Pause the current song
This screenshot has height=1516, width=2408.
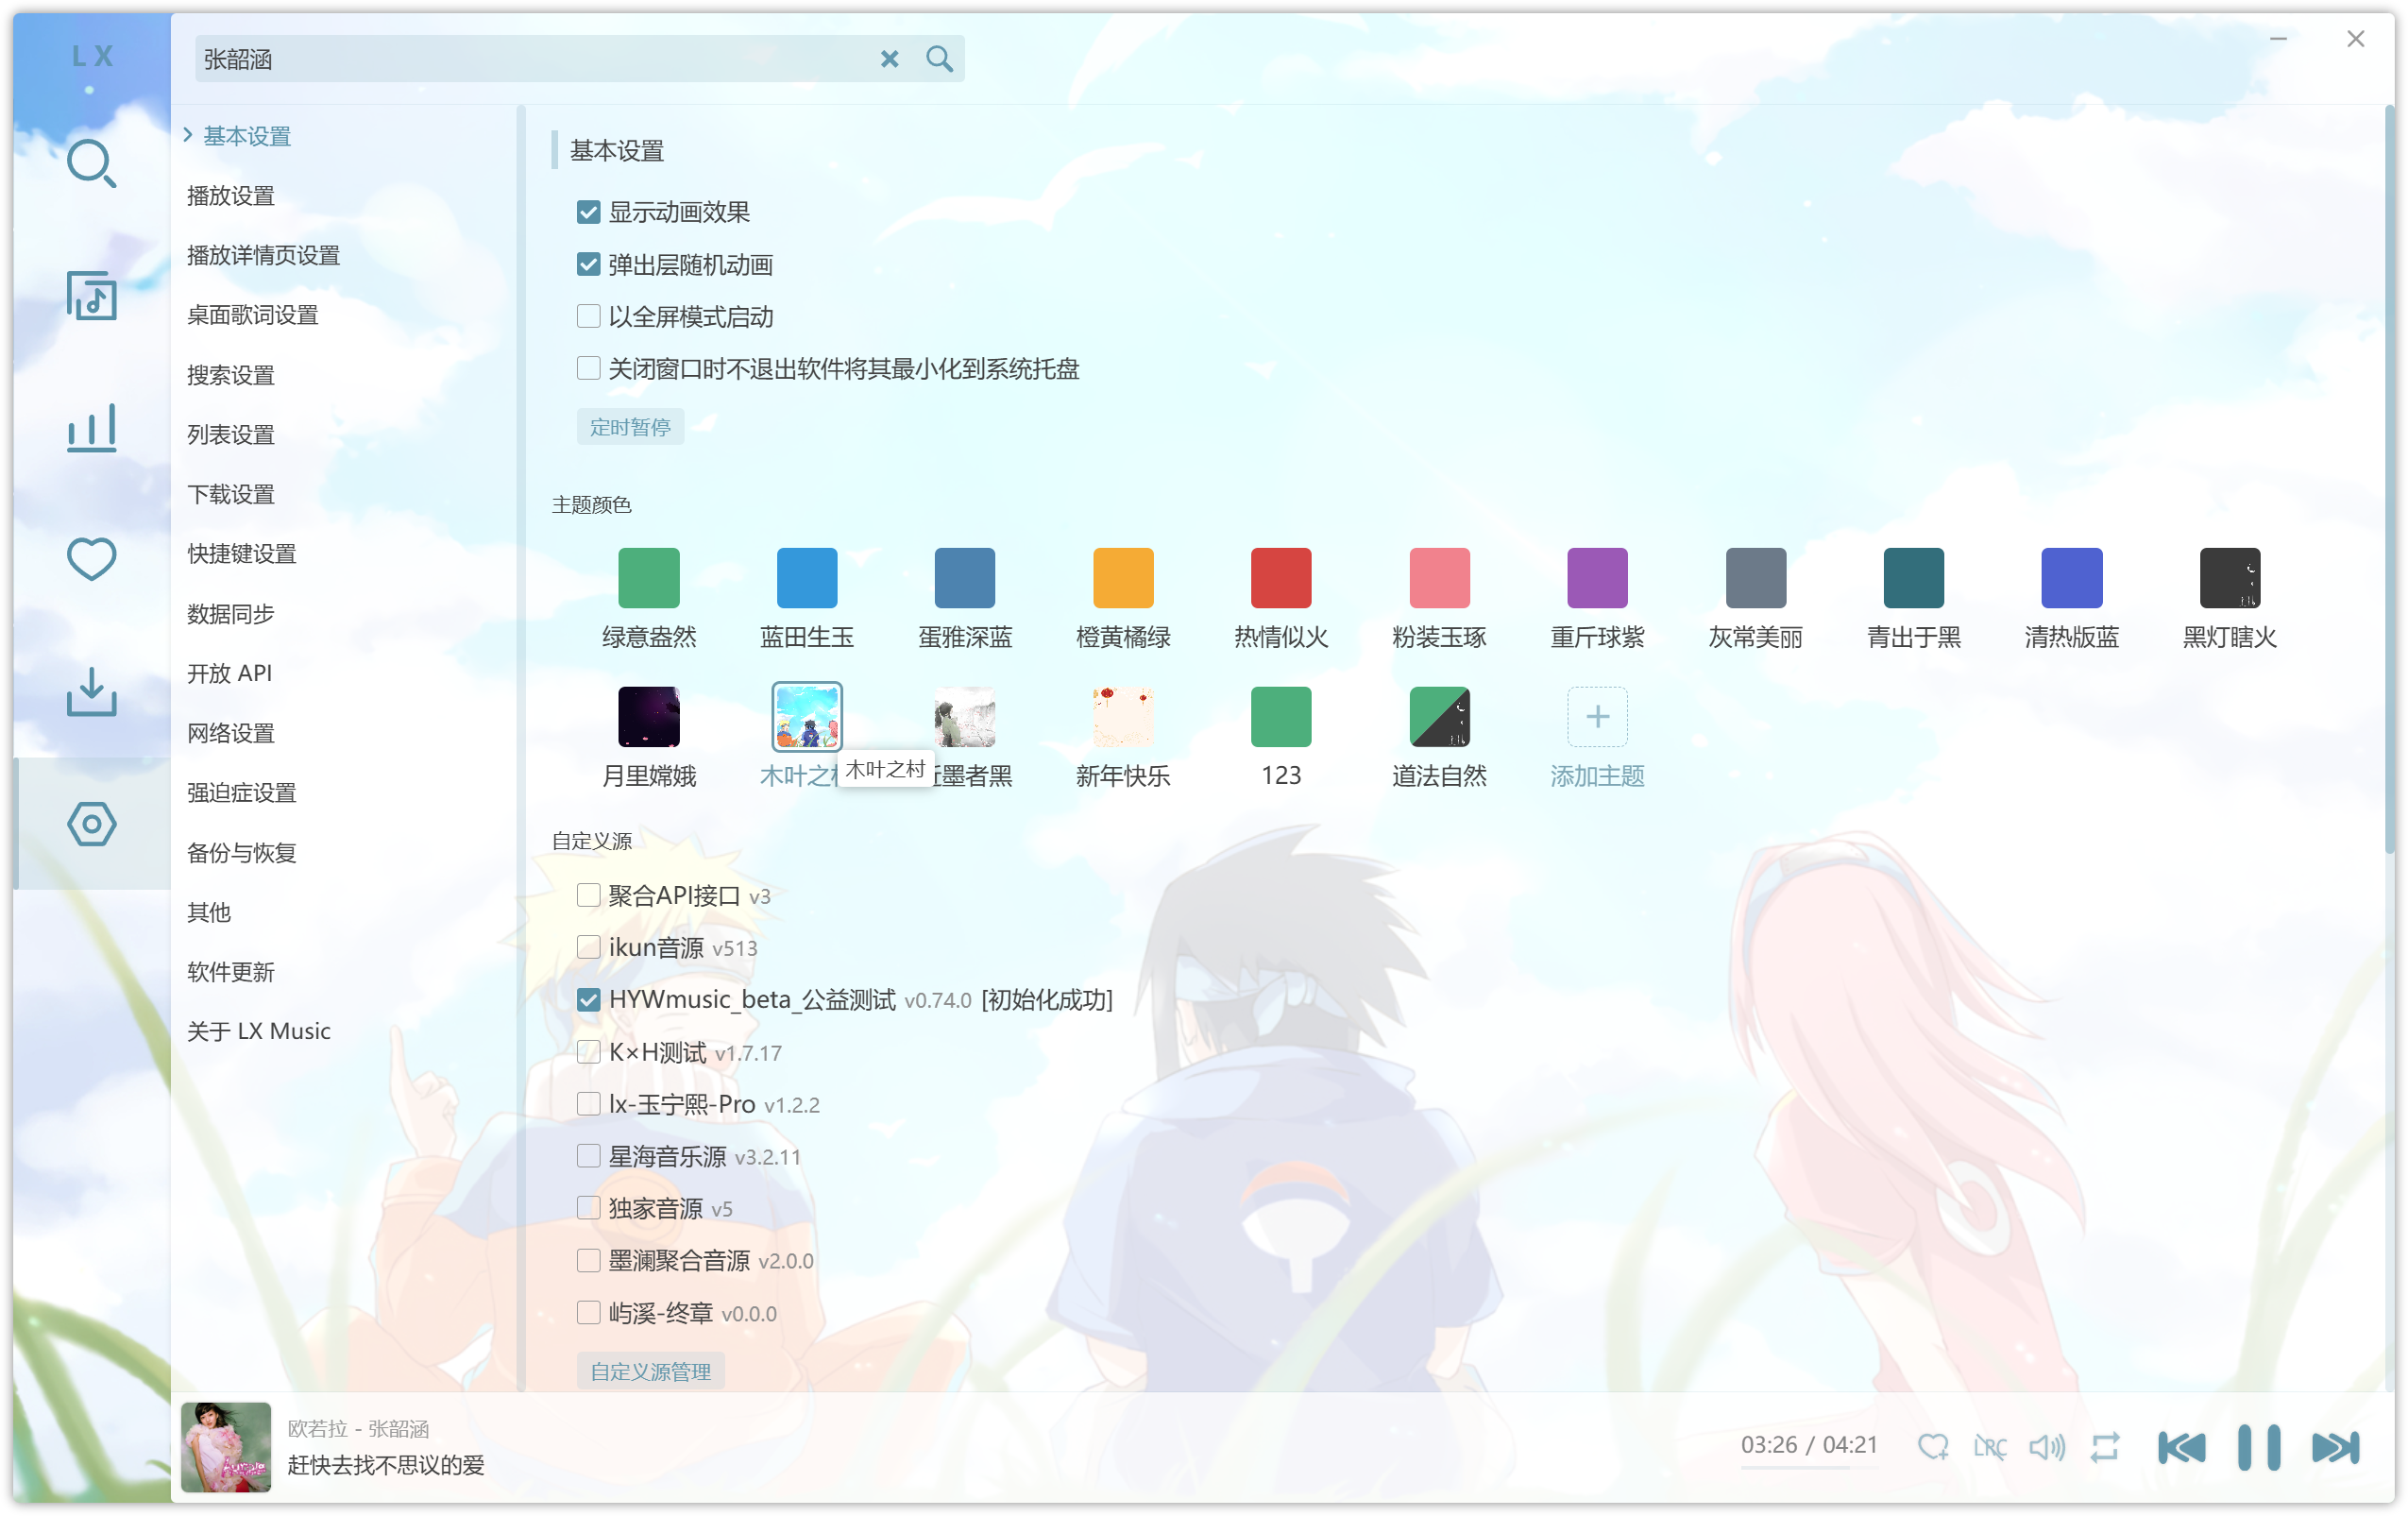tap(2258, 1446)
